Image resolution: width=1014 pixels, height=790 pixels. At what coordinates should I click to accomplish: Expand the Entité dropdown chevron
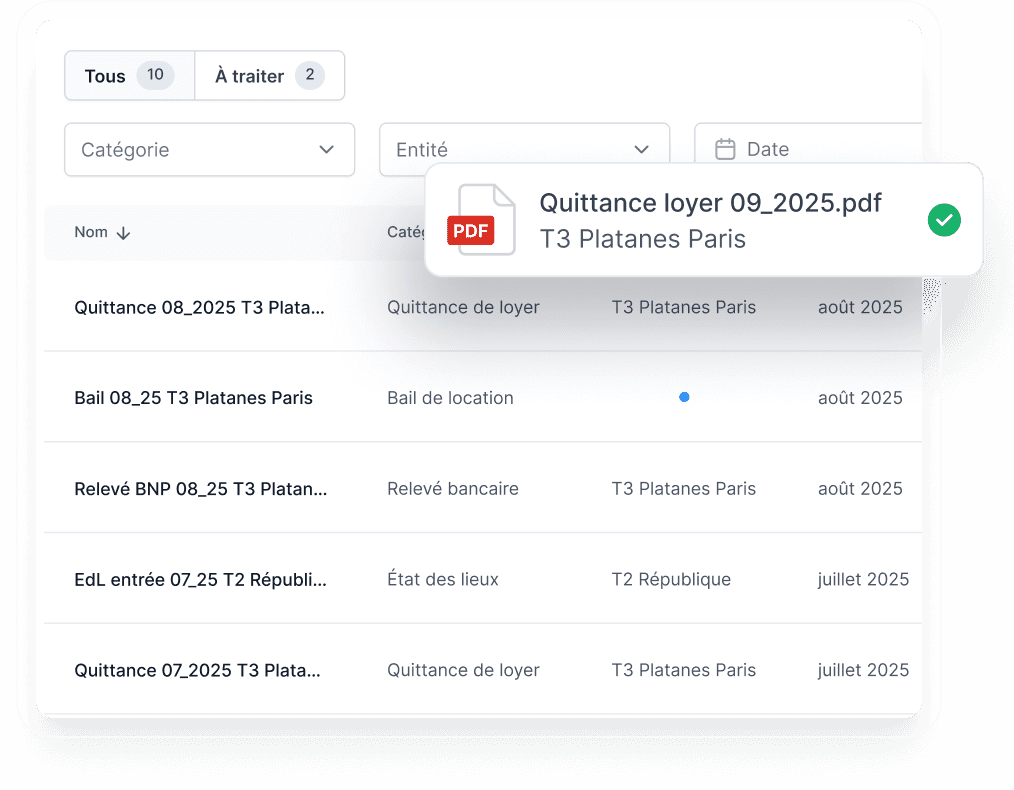click(x=642, y=149)
